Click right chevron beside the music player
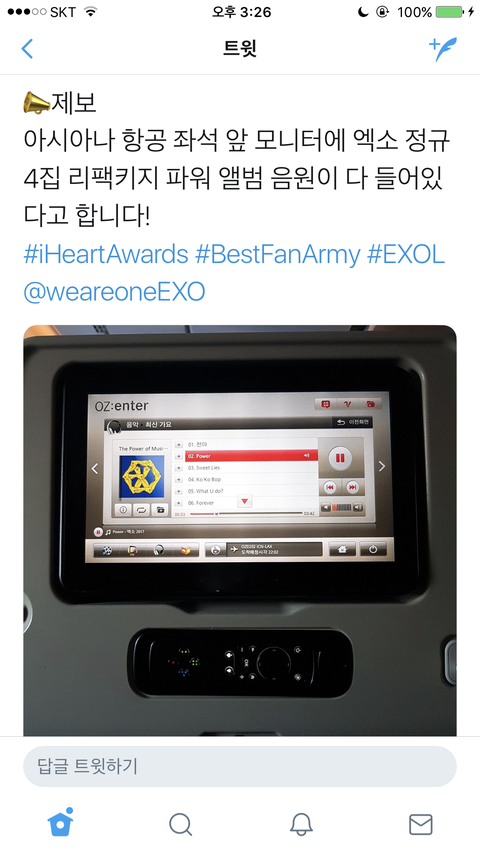Image resolution: width=480 pixels, height=853 pixels. point(381,466)
